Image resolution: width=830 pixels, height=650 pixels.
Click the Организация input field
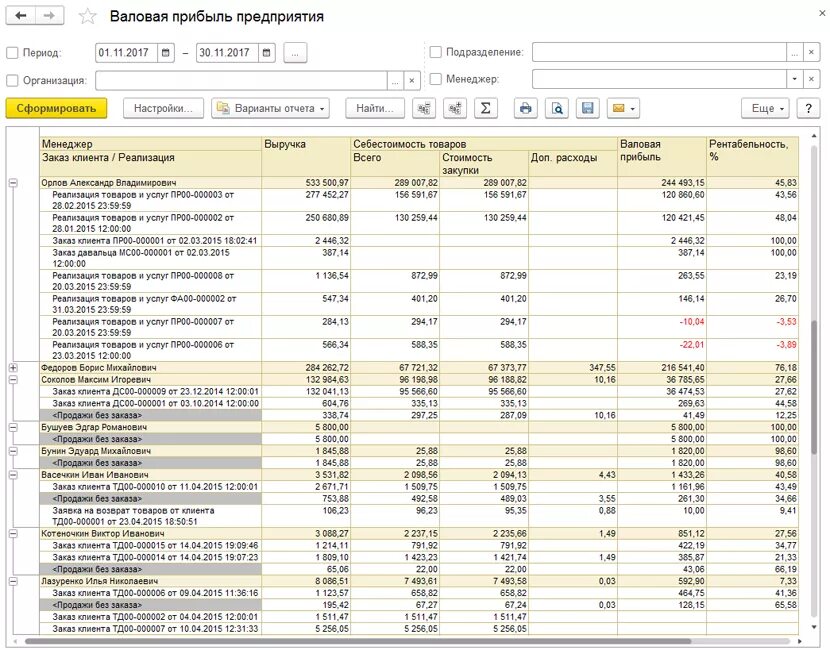point(241,80)
